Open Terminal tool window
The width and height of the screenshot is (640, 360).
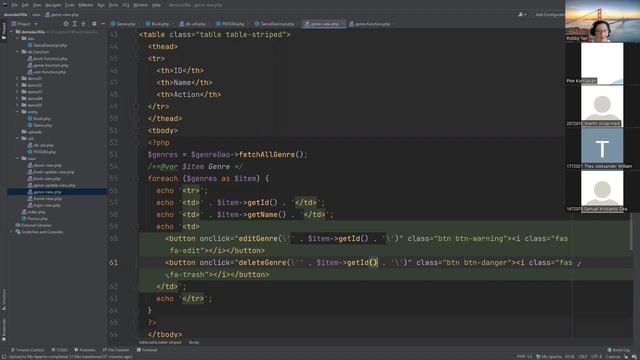pyautogui.click(x=147, y=350)
